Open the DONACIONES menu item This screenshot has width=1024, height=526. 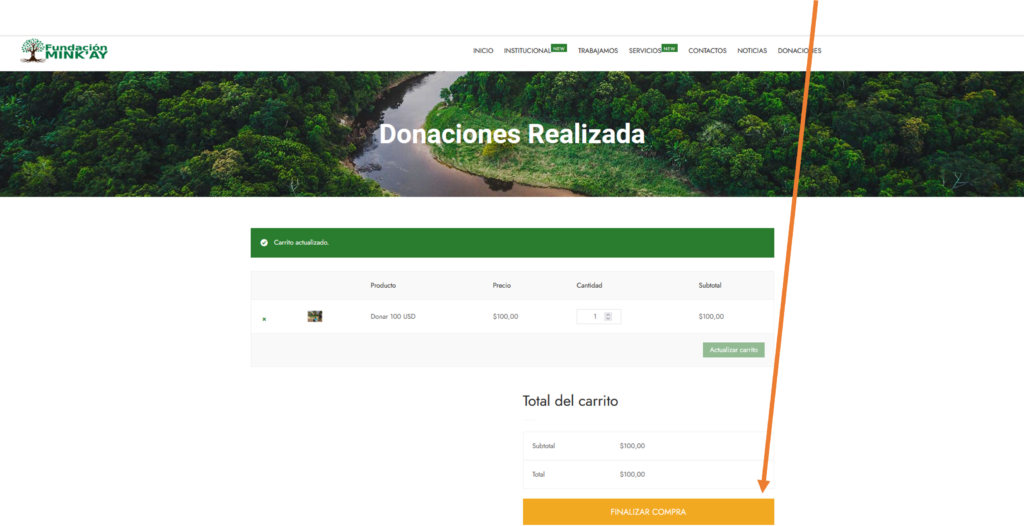[799, 51]
